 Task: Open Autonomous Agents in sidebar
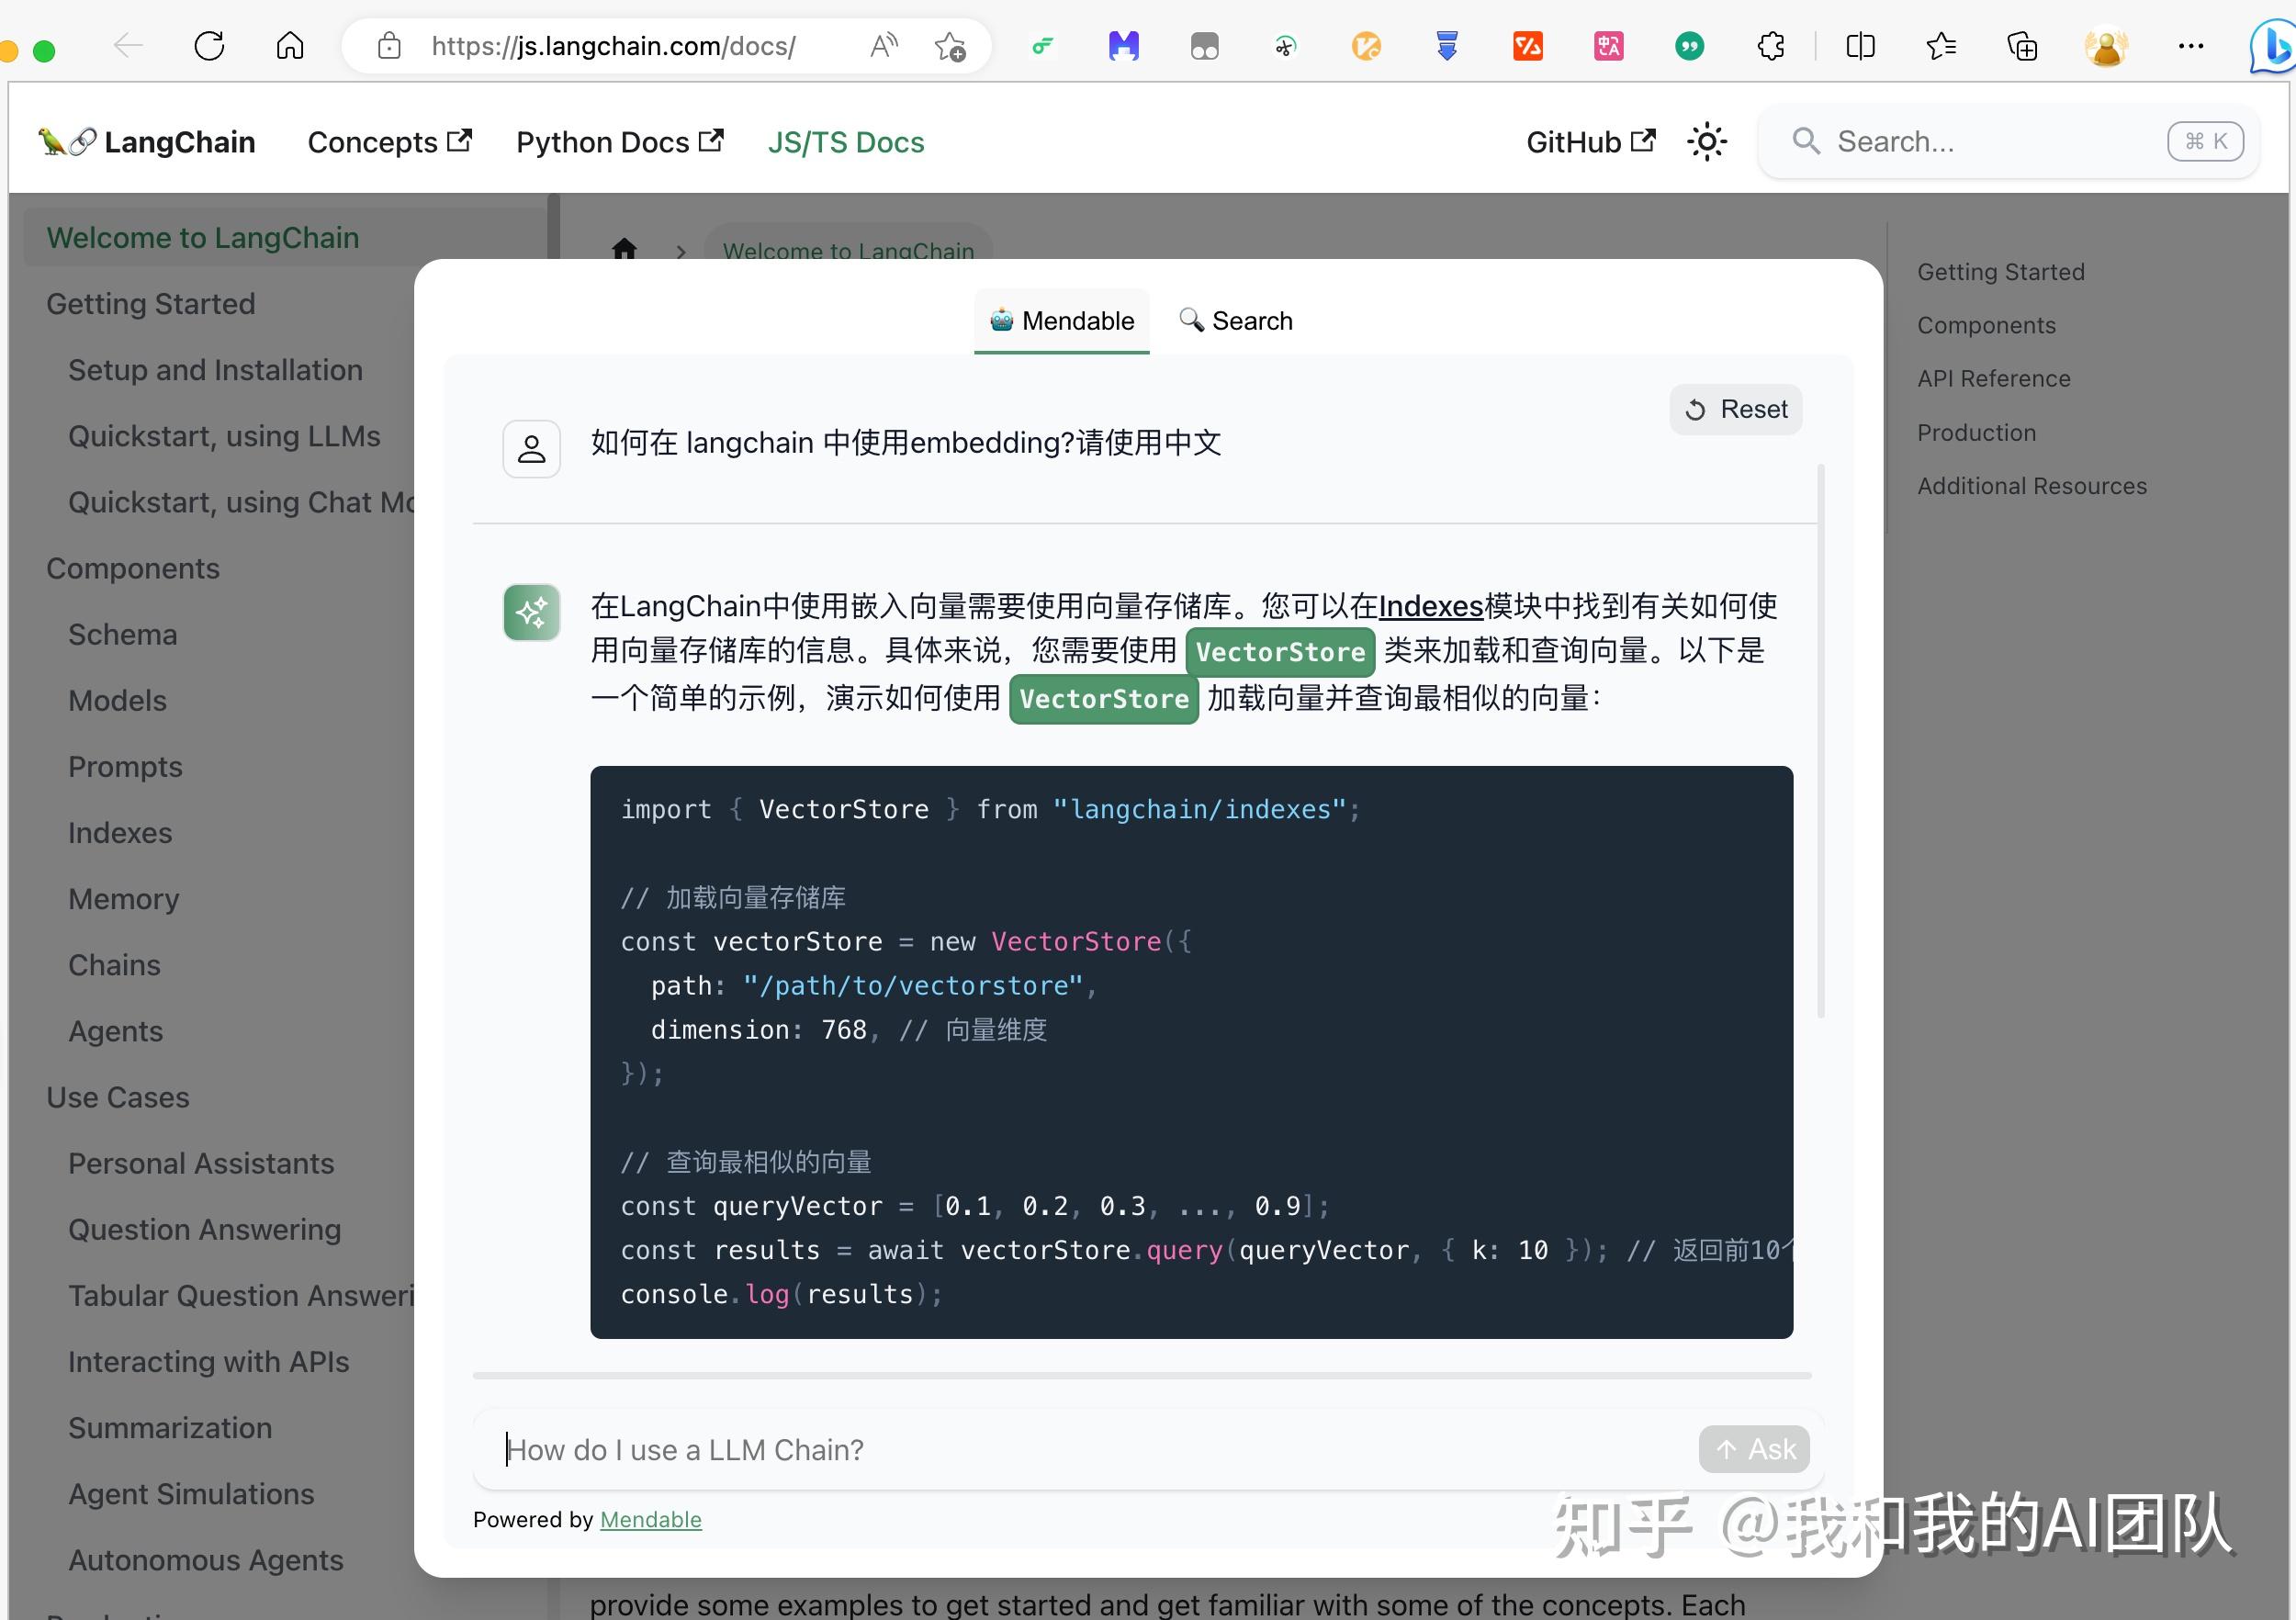[205, 1560]
